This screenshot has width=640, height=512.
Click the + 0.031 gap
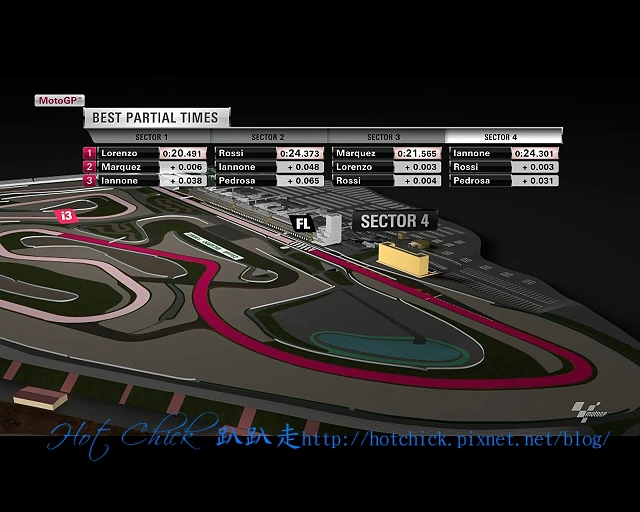[535, 180]
